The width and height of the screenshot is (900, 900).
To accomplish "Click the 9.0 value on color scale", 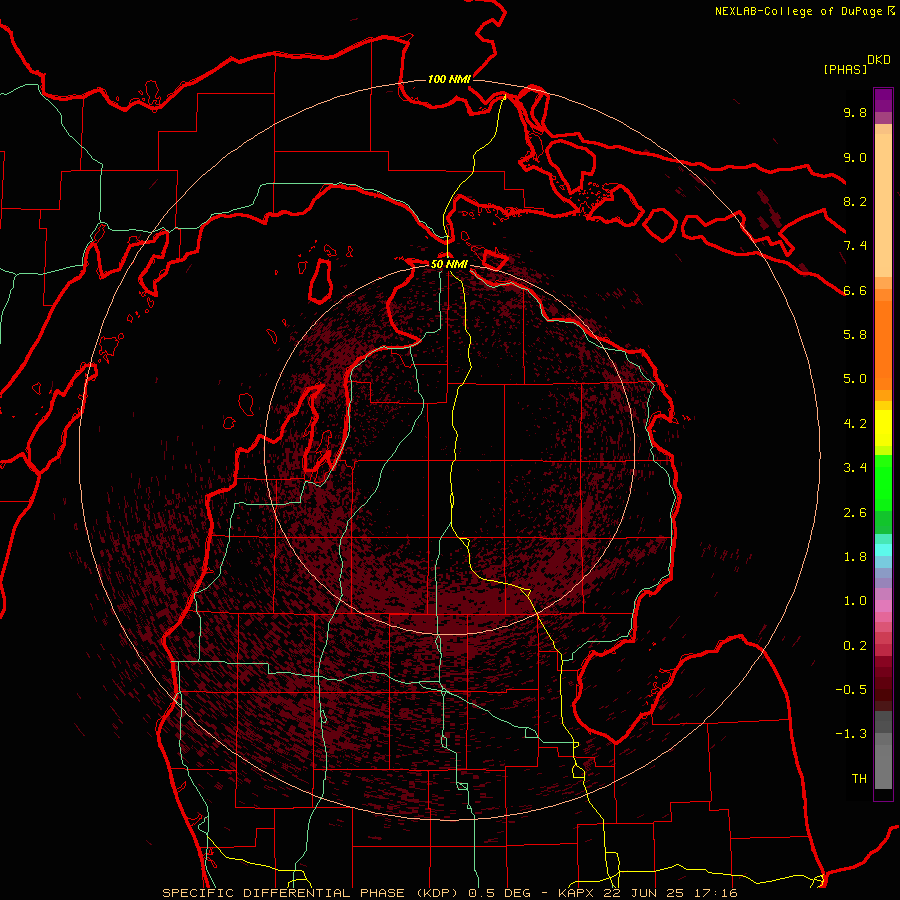I will pos(855,157).
